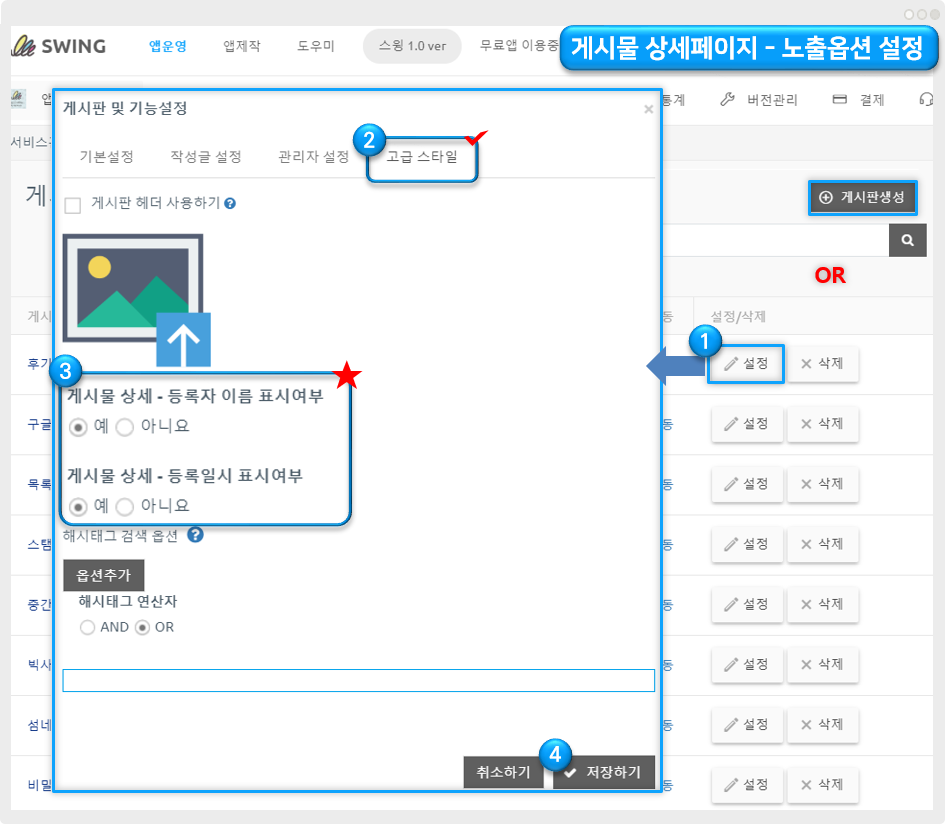Select 아니요 for 등록자 이름 표시여부

click(125, 427)
